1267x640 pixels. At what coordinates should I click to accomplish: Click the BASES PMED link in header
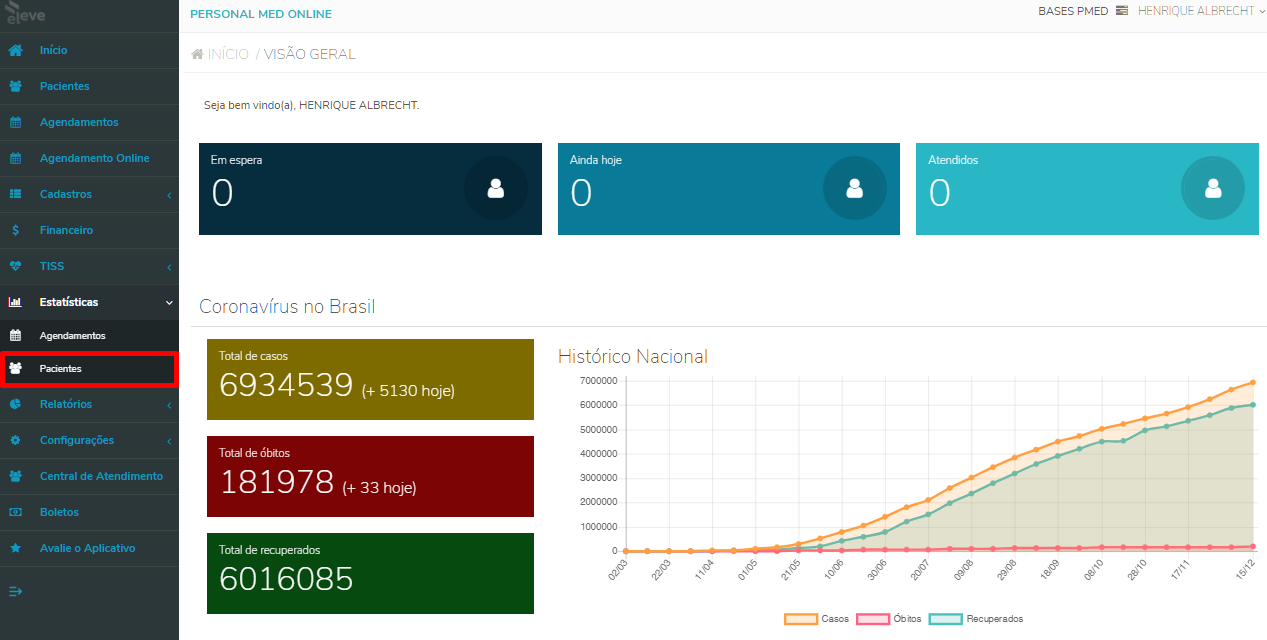tap(1073, 11)
